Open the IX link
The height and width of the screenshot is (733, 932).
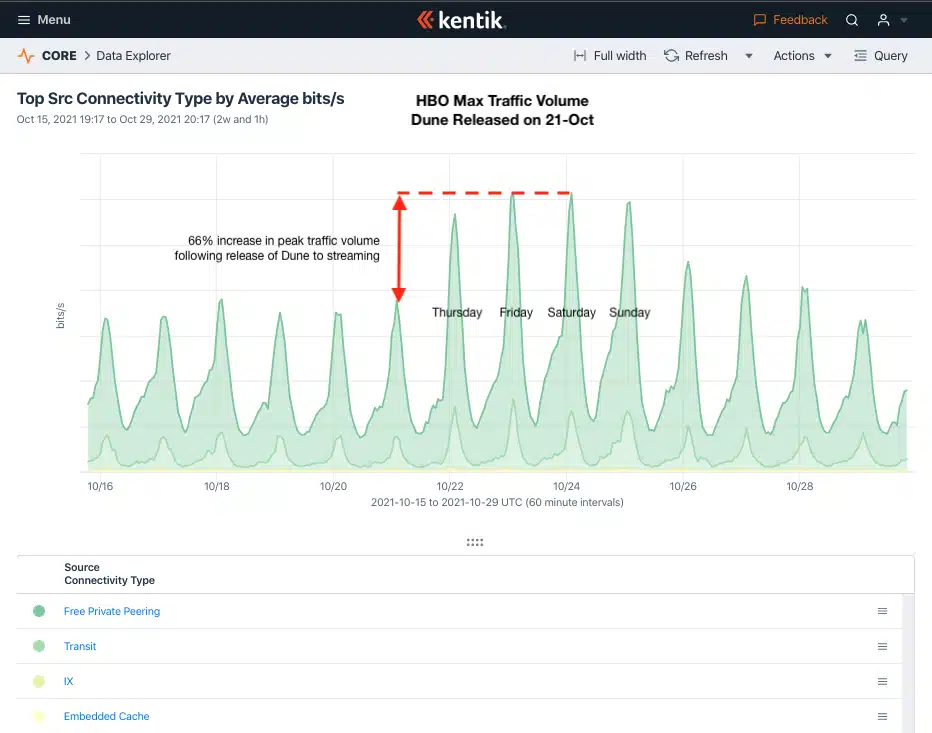click(68, 681)
